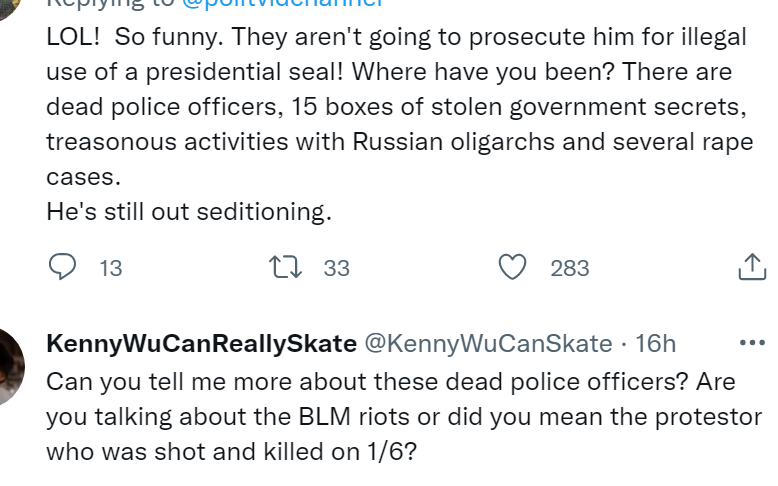The height and width of the screenshot is (486, 778).
Task: Open the three-dot more options menu
Action: [751, 343]
